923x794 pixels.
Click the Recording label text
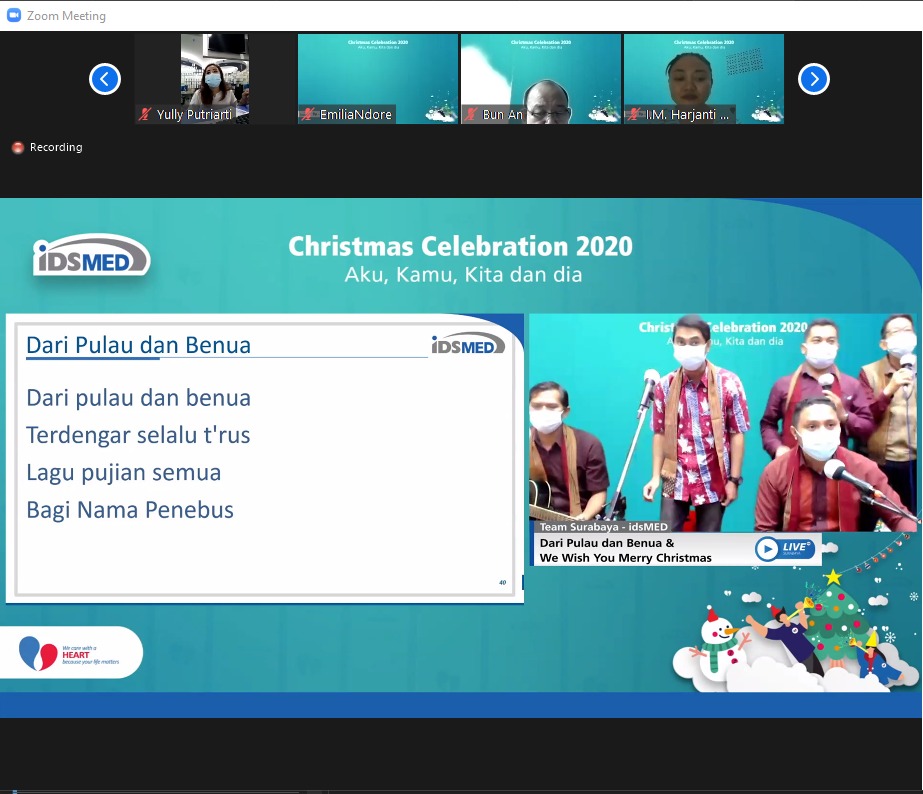56,148
